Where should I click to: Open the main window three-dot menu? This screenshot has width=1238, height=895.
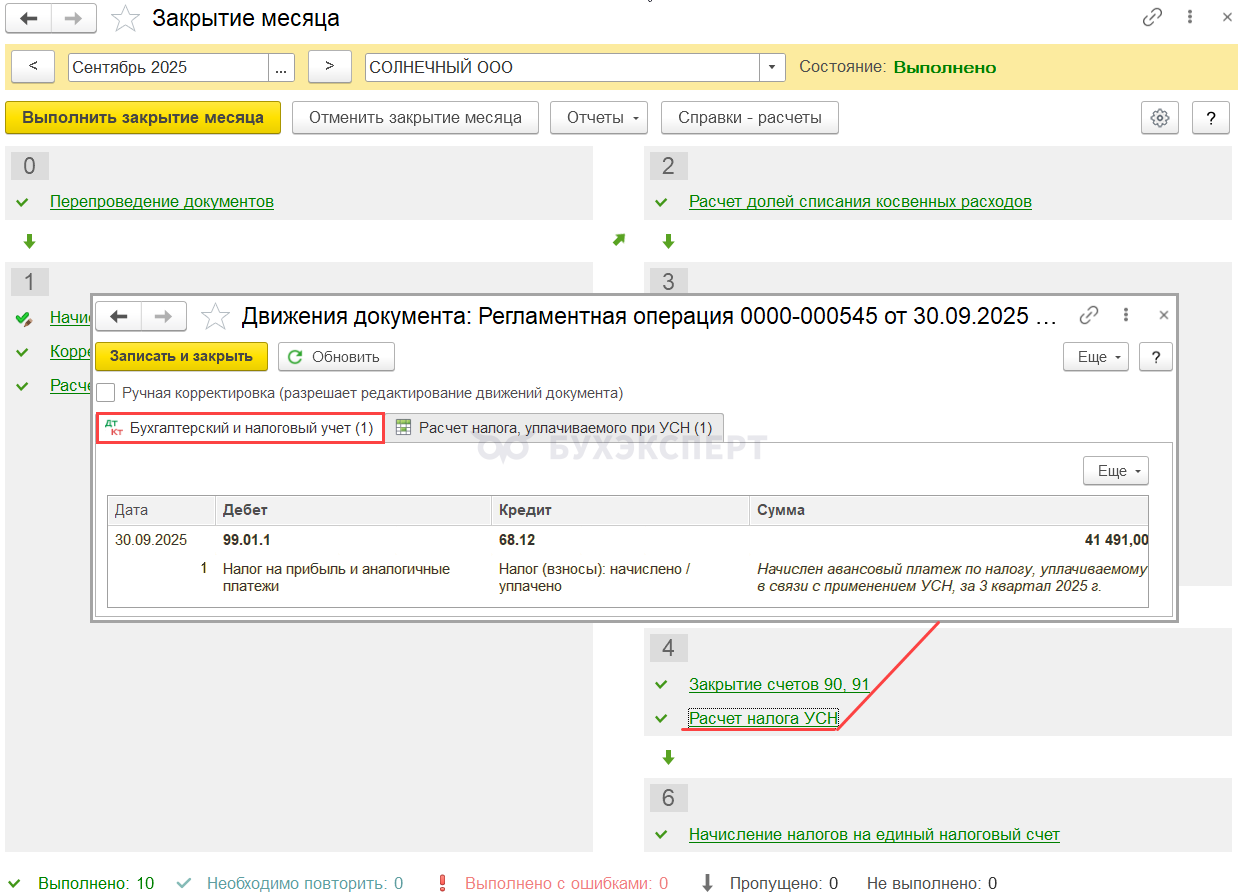(x=1189, y=18)
